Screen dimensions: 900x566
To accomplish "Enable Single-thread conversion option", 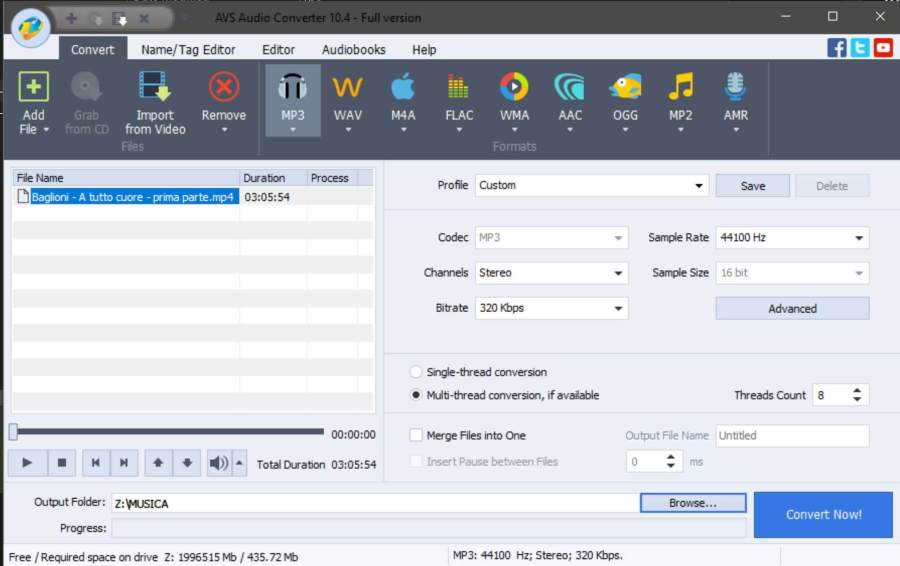I will pos(416,372).
